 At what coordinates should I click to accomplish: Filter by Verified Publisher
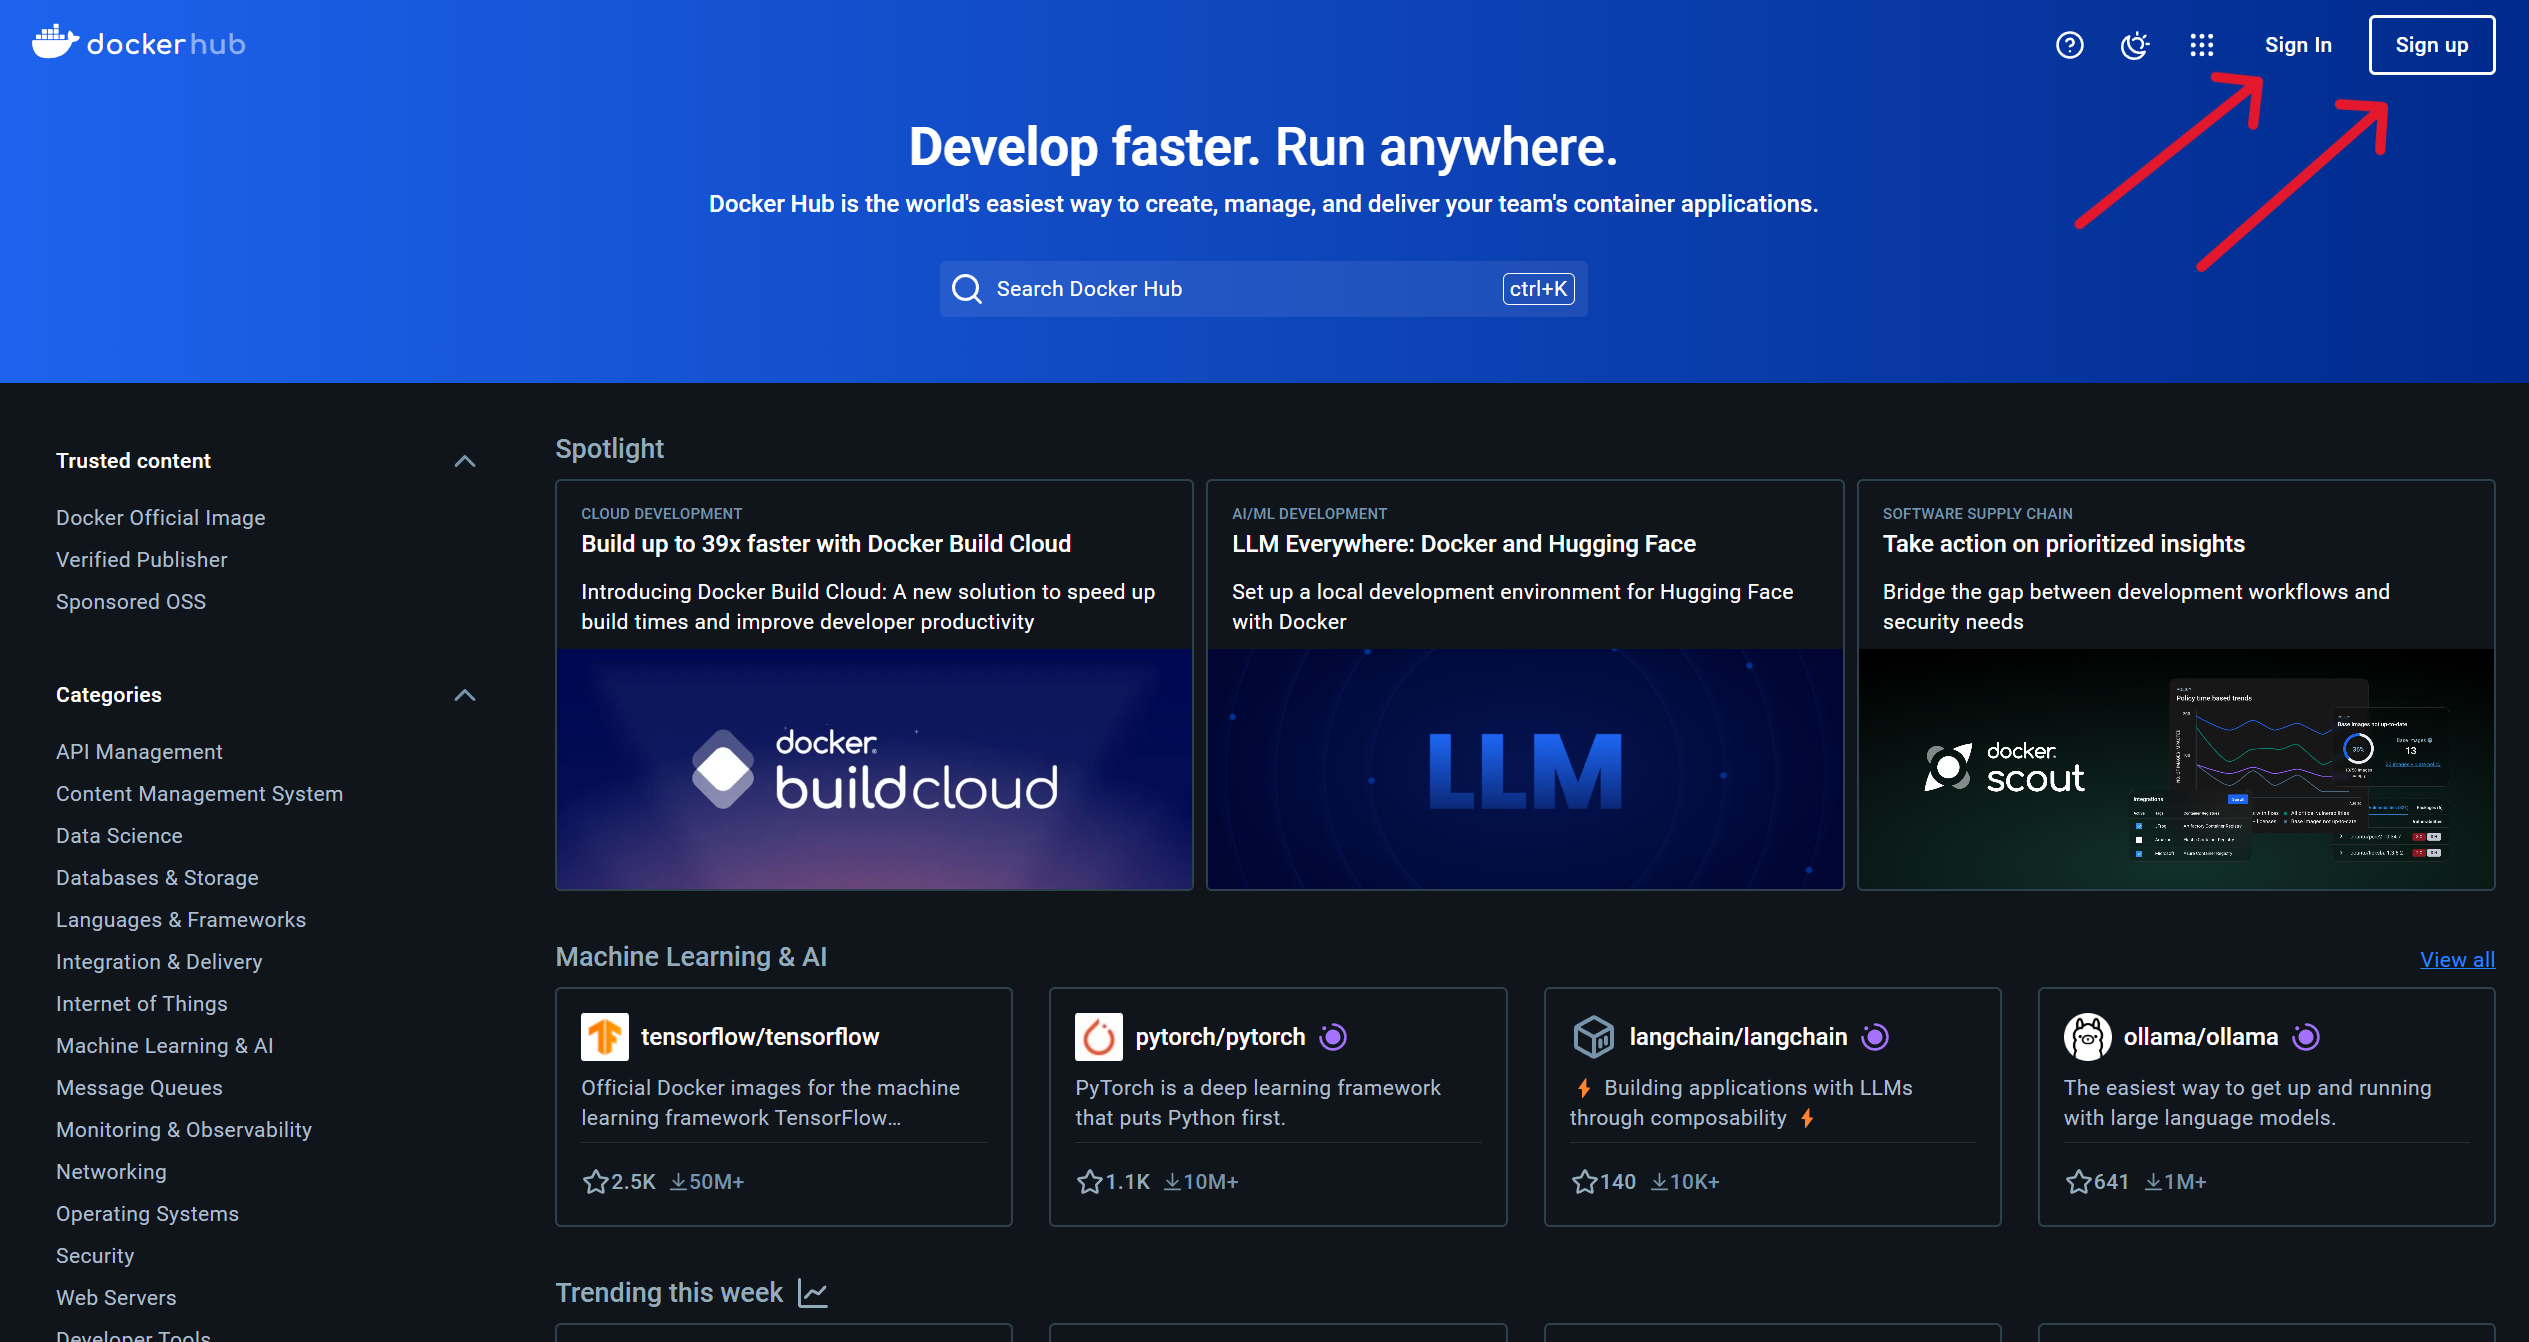(x=142, y=560)
